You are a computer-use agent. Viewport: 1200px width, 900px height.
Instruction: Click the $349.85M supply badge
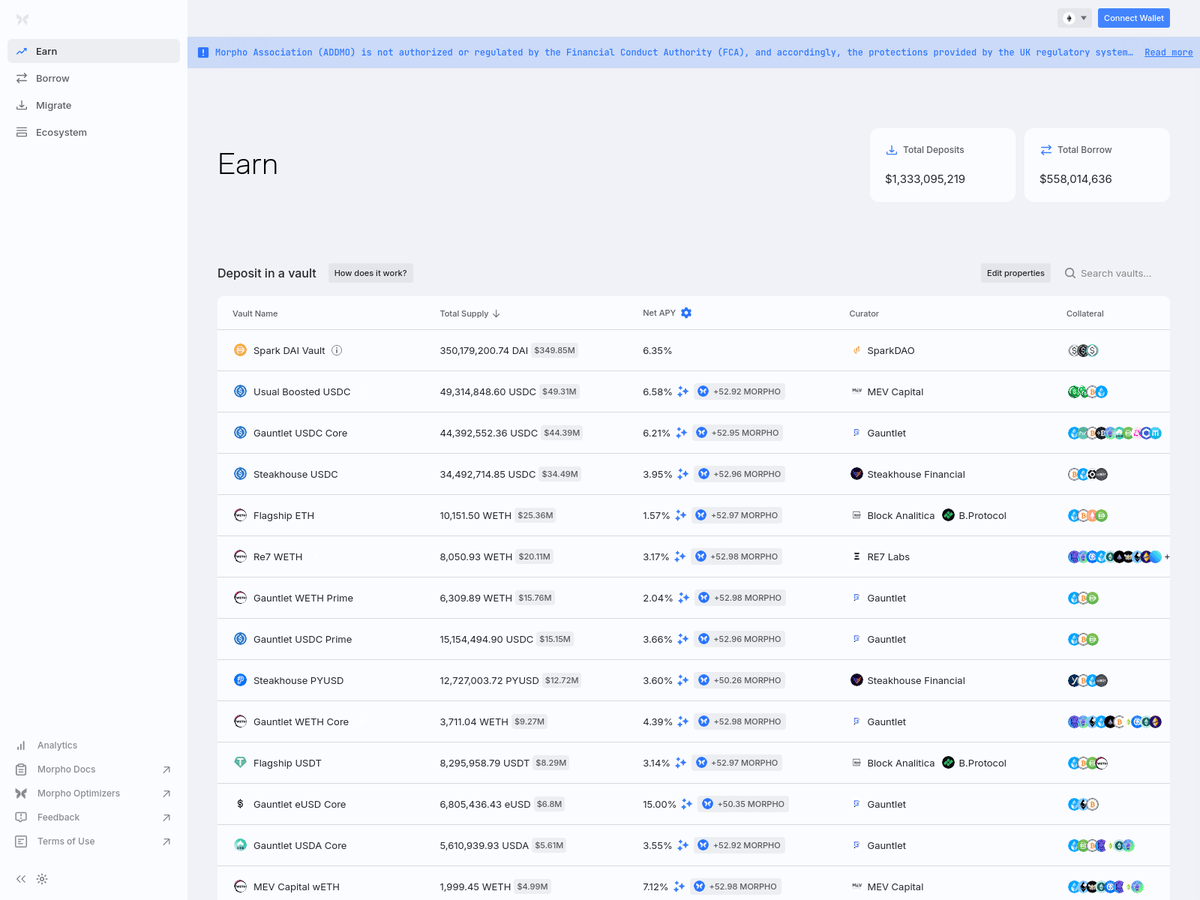555,351
